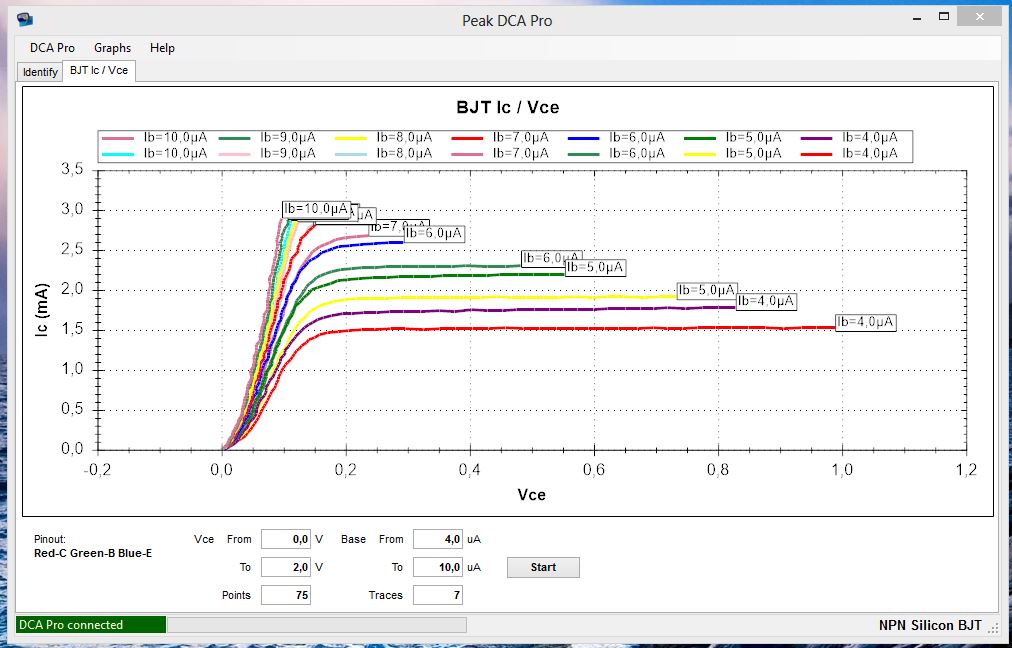This screenshot has height=648, width=1012.
Task: Click the first-row red Ib=7,0µA legend entry
Action: 500,137
